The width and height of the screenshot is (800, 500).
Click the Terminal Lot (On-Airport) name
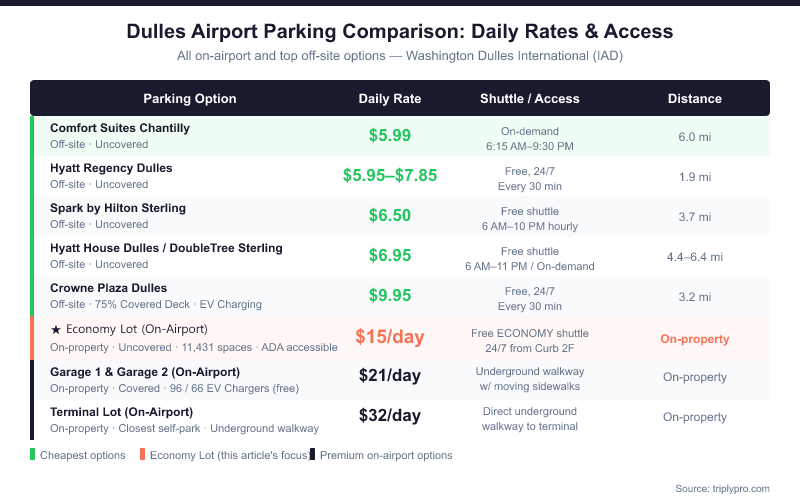point(121,411)
